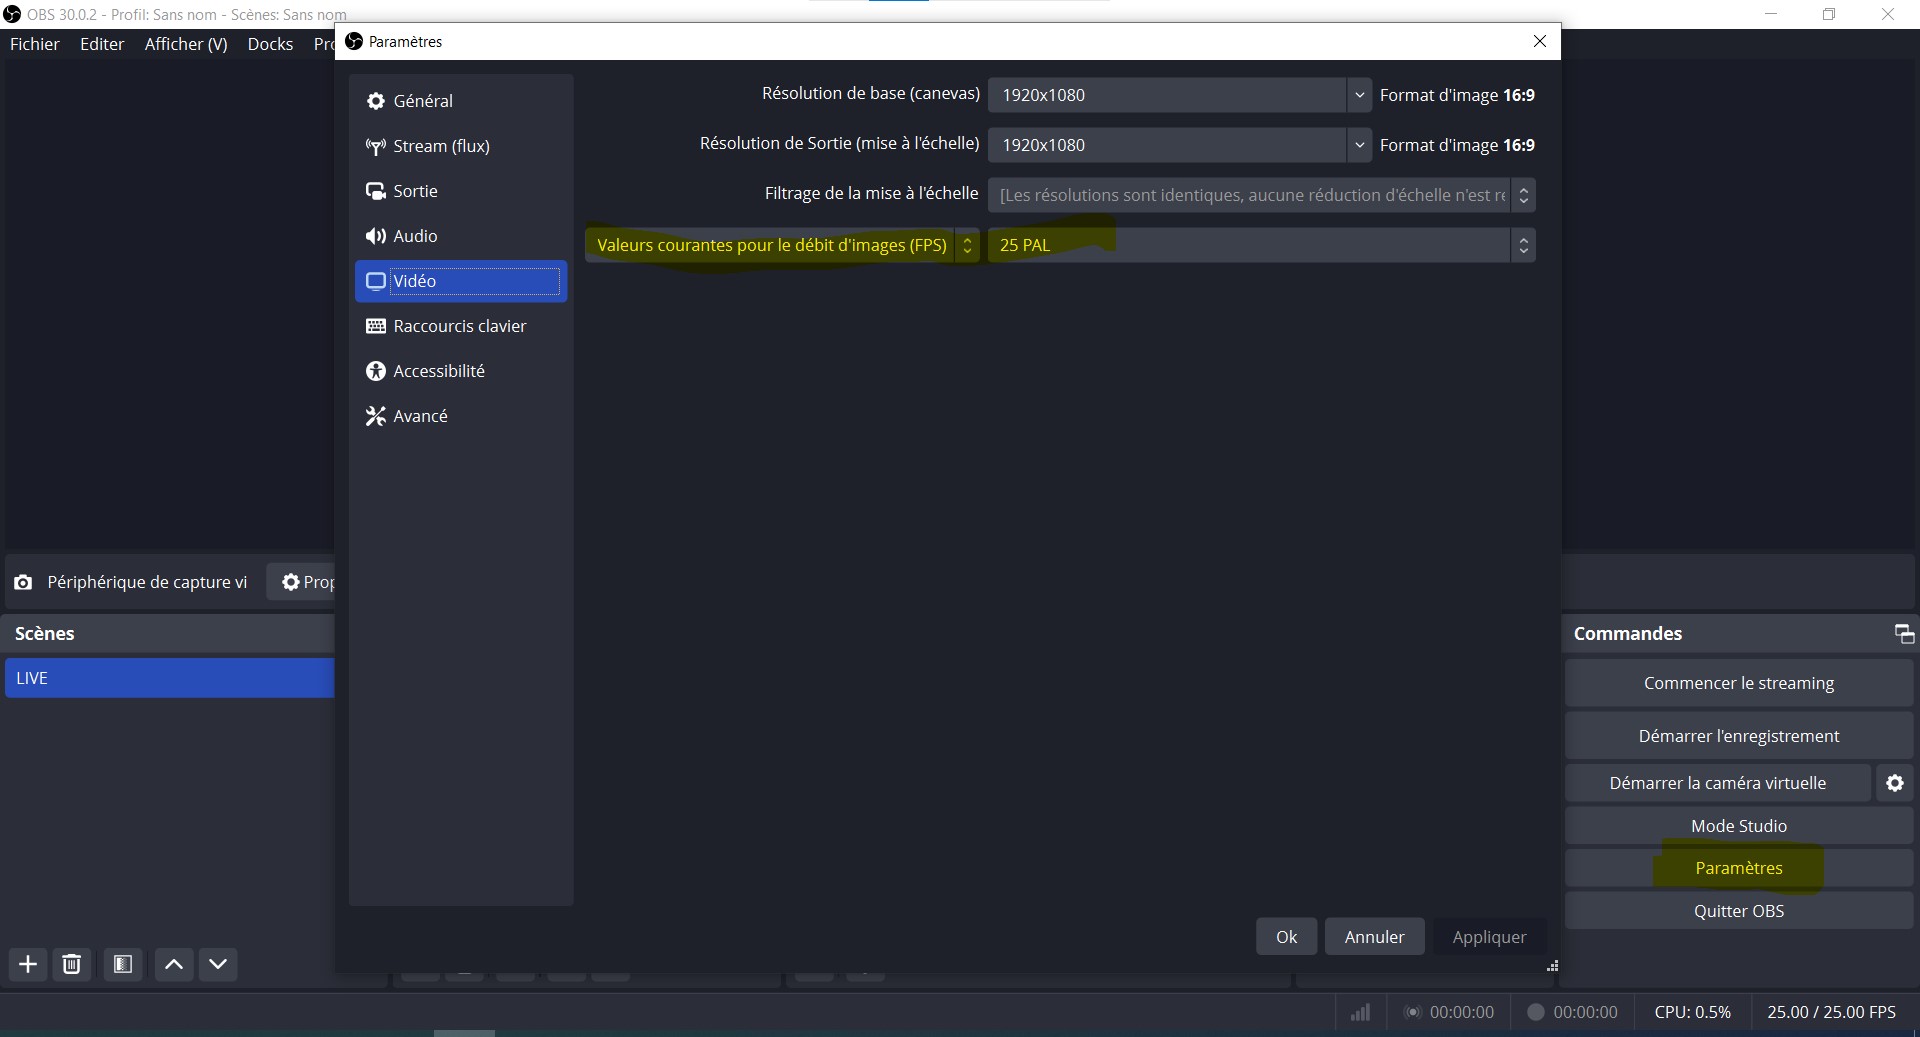Open scene filters icon
The image size is (1920, 1037).
point(123,964)
